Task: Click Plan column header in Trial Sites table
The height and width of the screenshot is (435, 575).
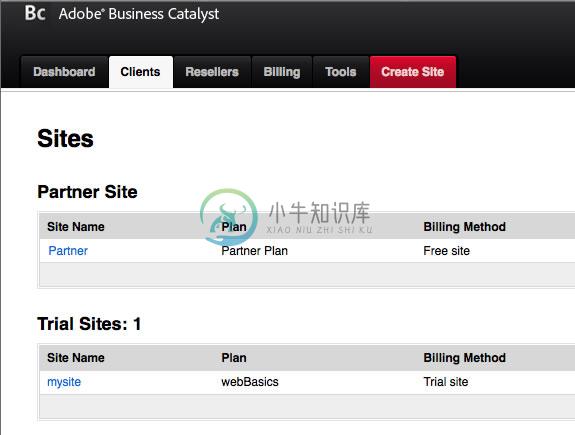Action: 234,358
